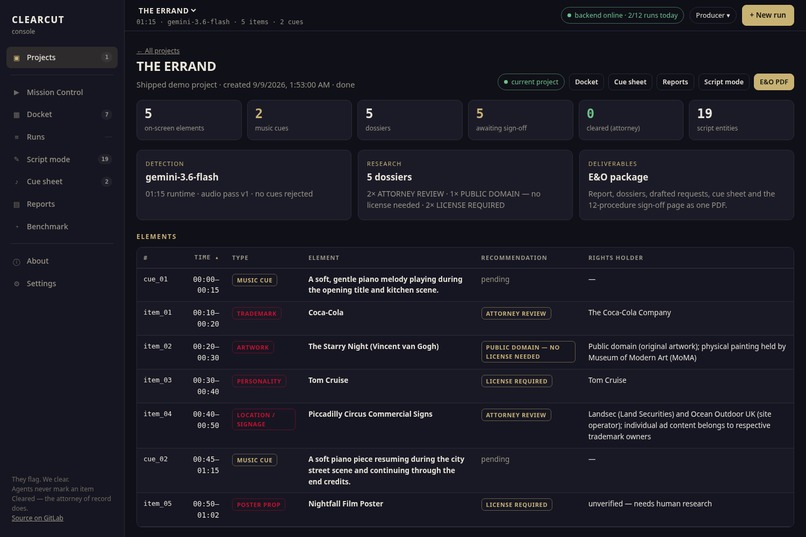The height and width of the screenshot is (537, 806).
Task: Follow the All projects back link
Action: coord(158,51)
